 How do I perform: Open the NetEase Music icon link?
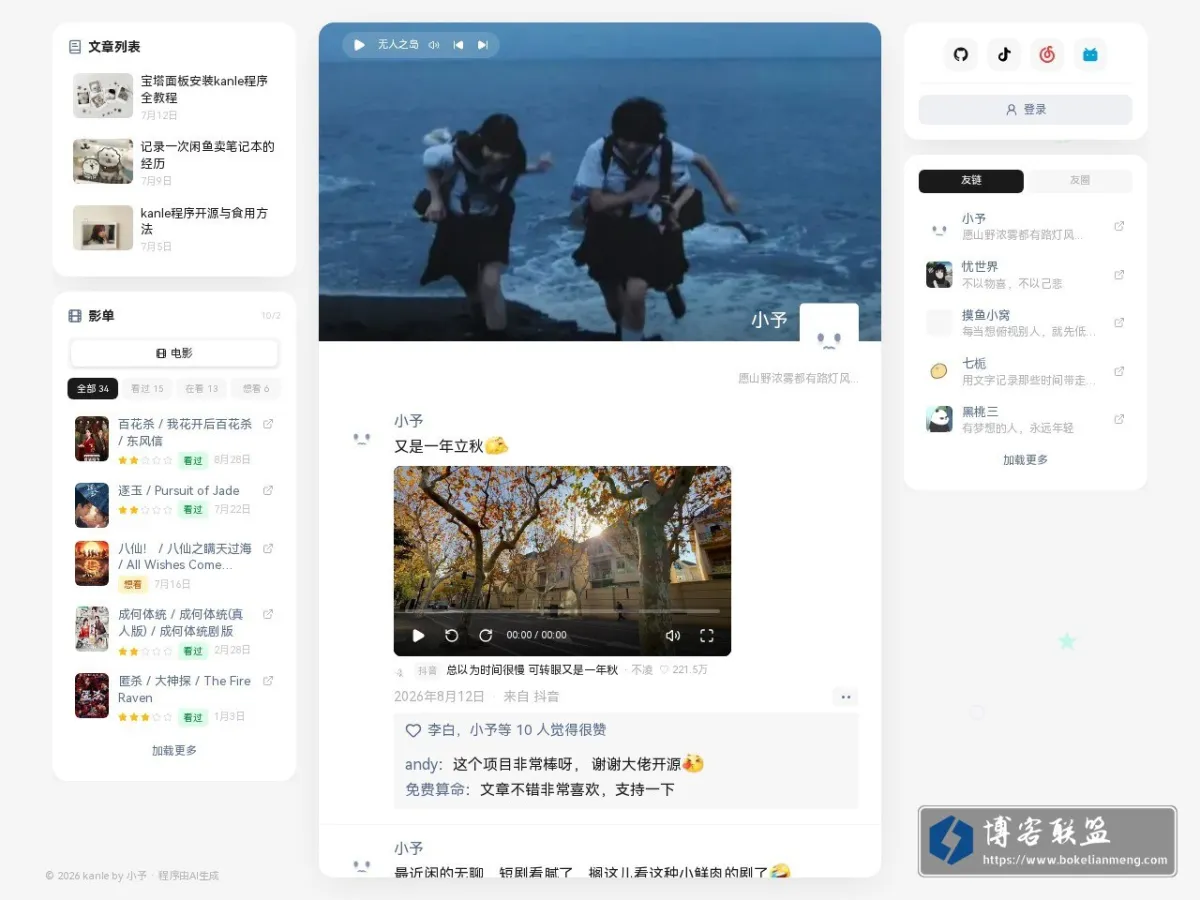(1047, 55)
